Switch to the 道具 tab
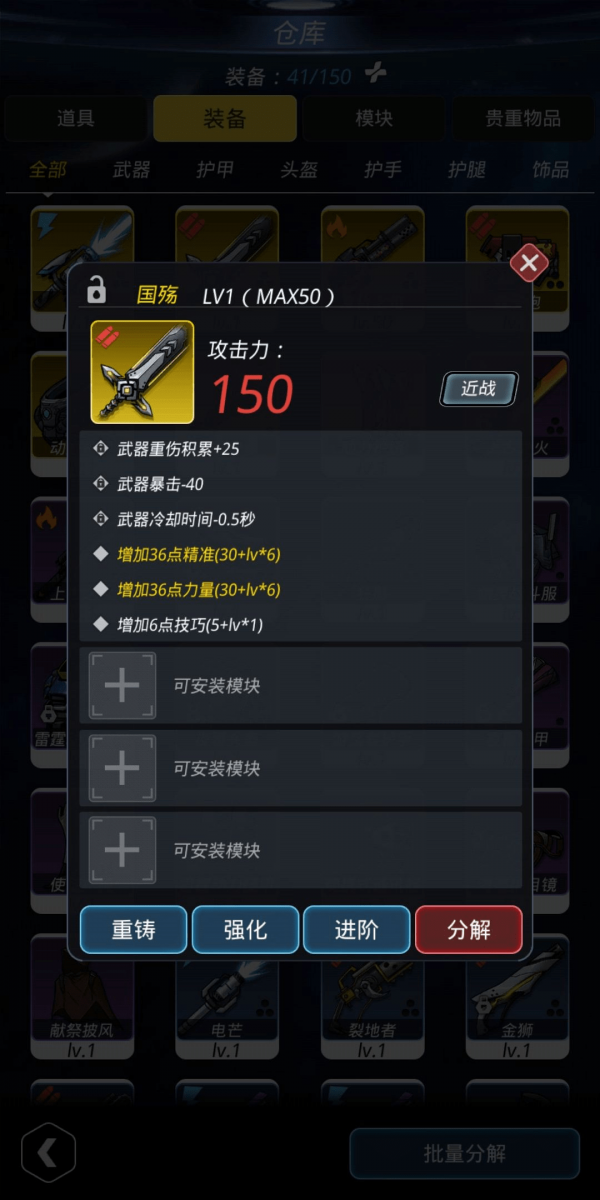600x1200 pixels. [x=75, y=118]
